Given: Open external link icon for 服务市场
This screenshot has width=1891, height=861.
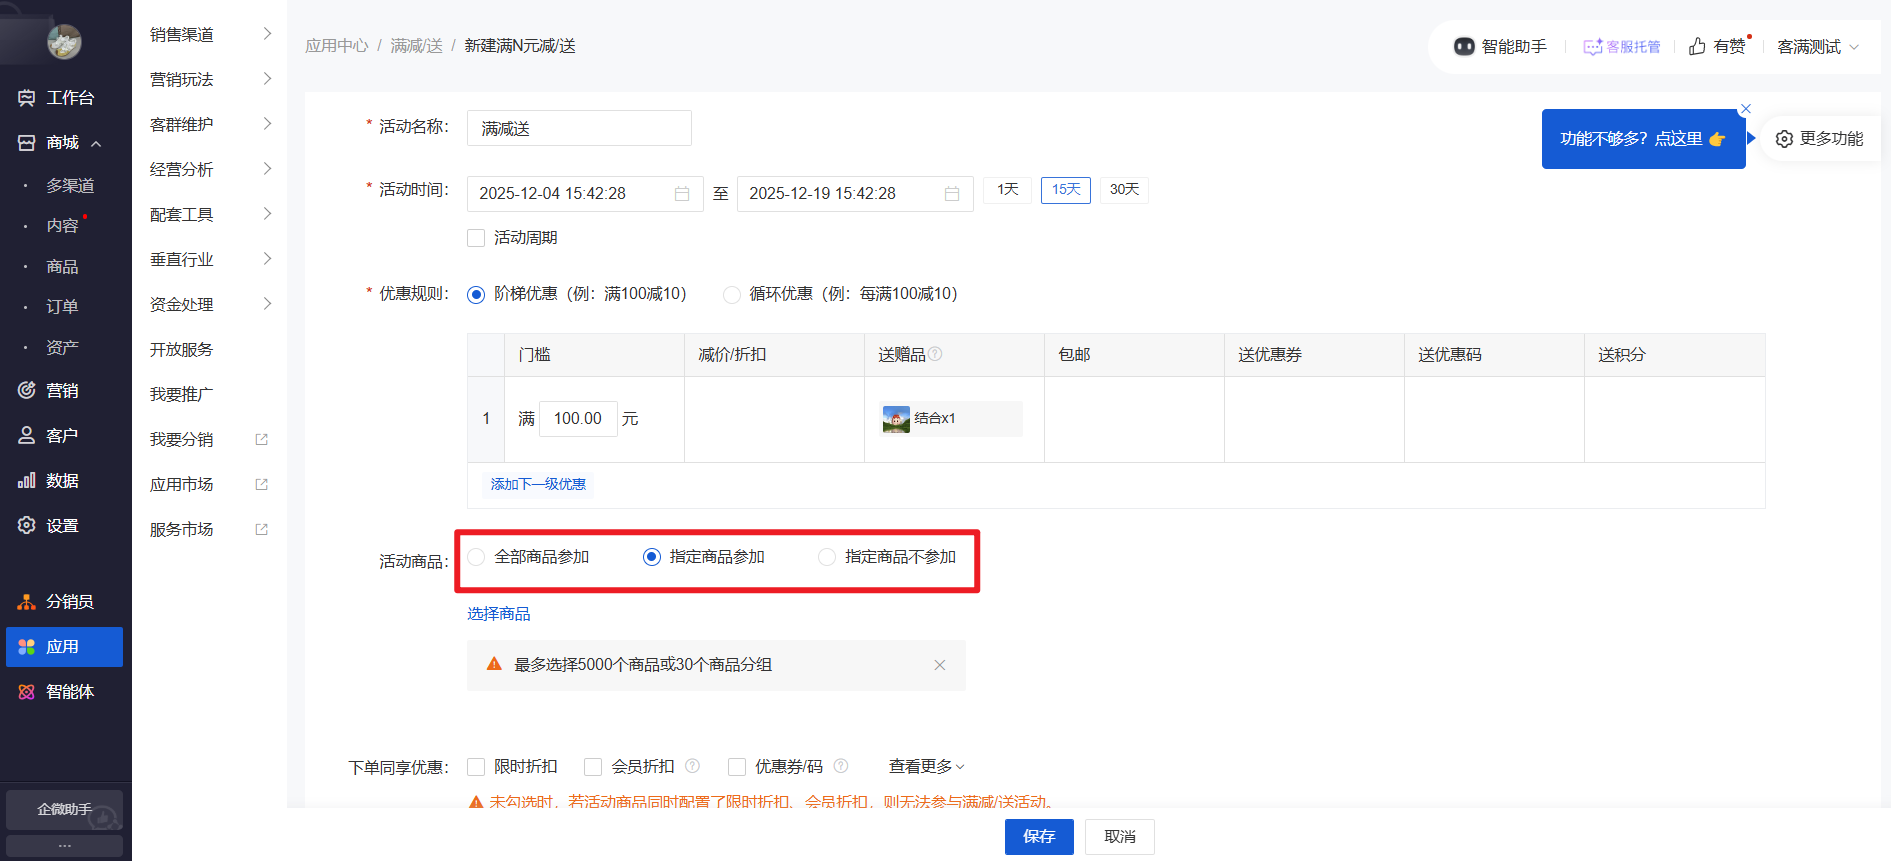Looking at the screenshot, I should click(x=262, y=529).
